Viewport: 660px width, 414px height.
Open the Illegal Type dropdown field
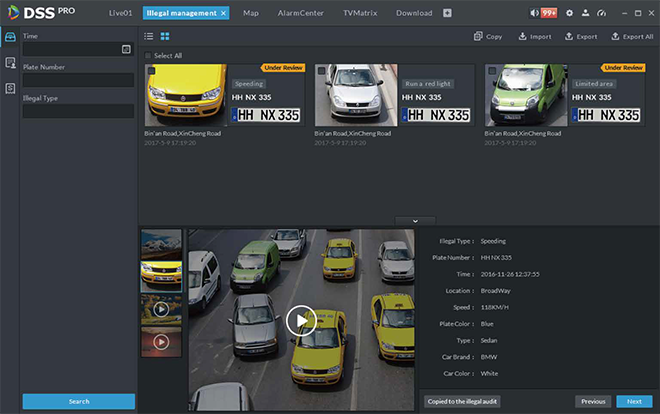click(78, 111)
